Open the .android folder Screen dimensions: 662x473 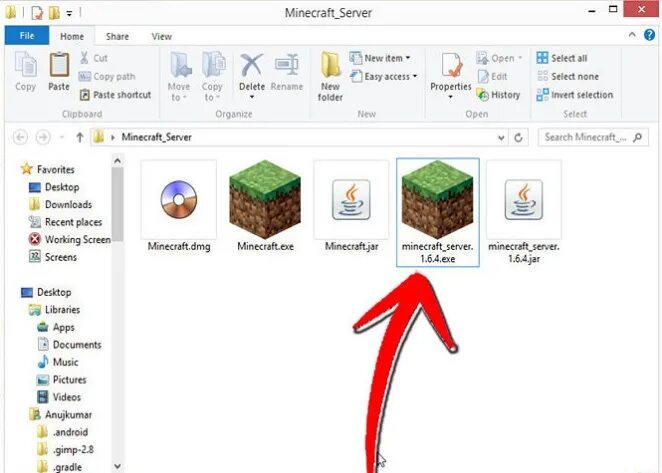pos(63,432)
